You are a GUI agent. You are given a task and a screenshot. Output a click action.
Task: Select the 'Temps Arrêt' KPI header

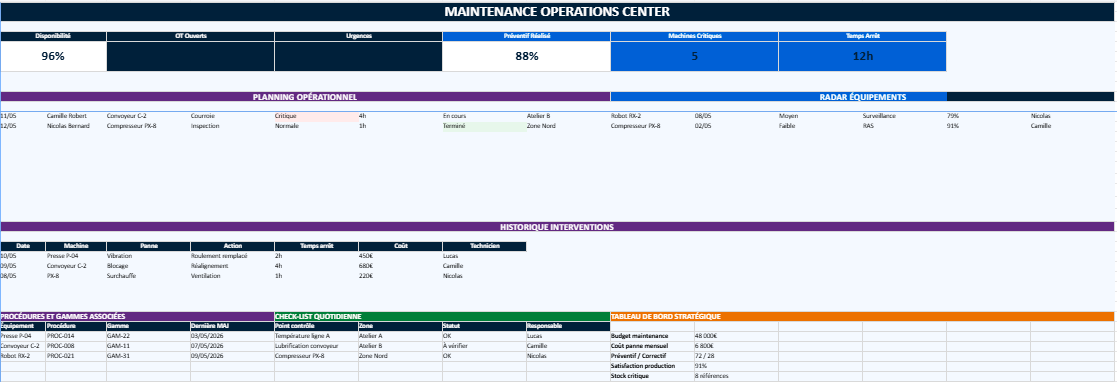pyautogui.click(x=863, y=36)
